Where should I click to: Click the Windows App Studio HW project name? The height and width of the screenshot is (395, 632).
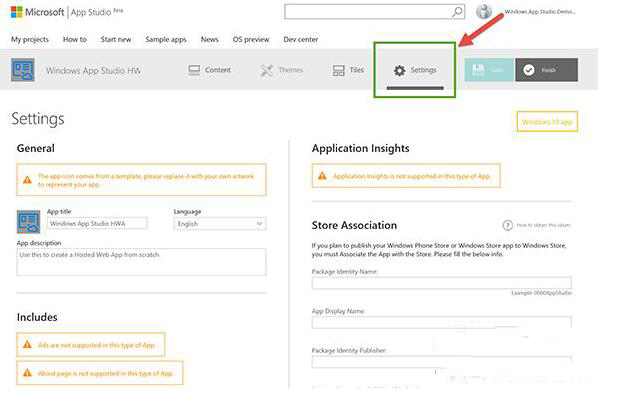pos(93,71)
